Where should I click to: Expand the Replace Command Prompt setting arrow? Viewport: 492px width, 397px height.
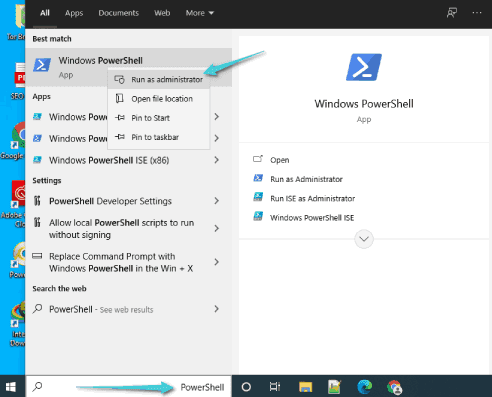click(217, 262)
